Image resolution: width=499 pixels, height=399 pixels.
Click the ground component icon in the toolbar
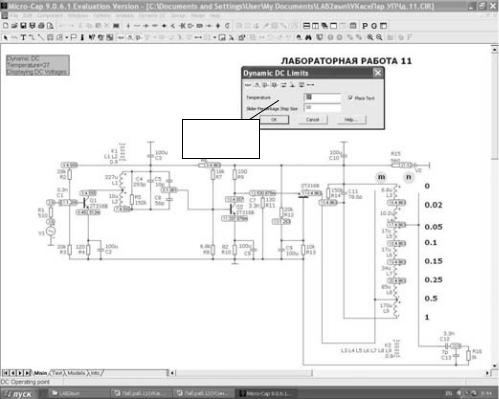click(x=128, y=26)
